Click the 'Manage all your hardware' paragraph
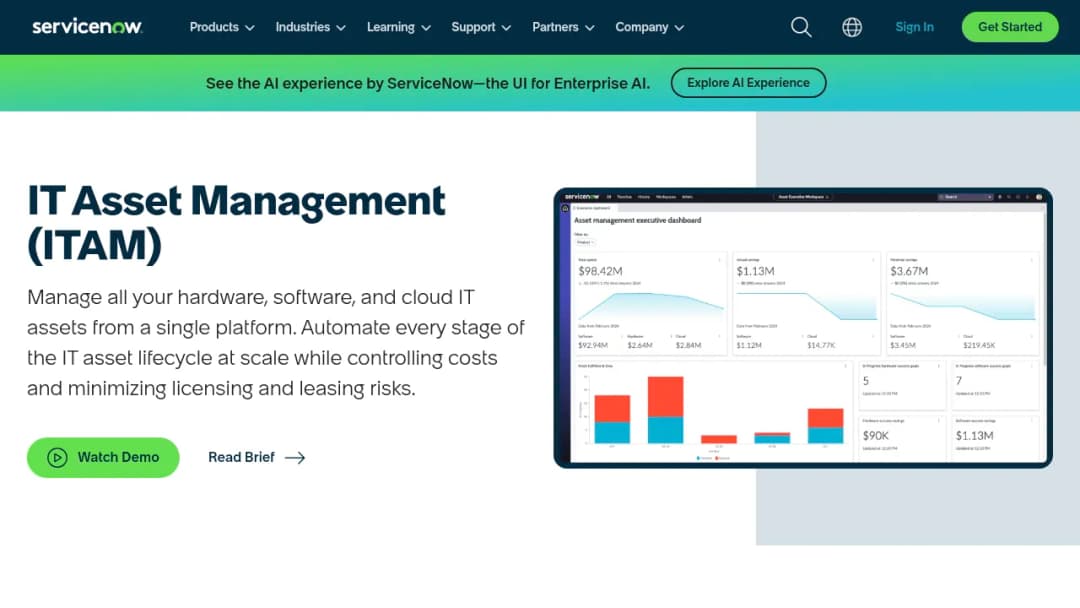Viewport: 1080px width, 608px height. [x=276, y=343]
